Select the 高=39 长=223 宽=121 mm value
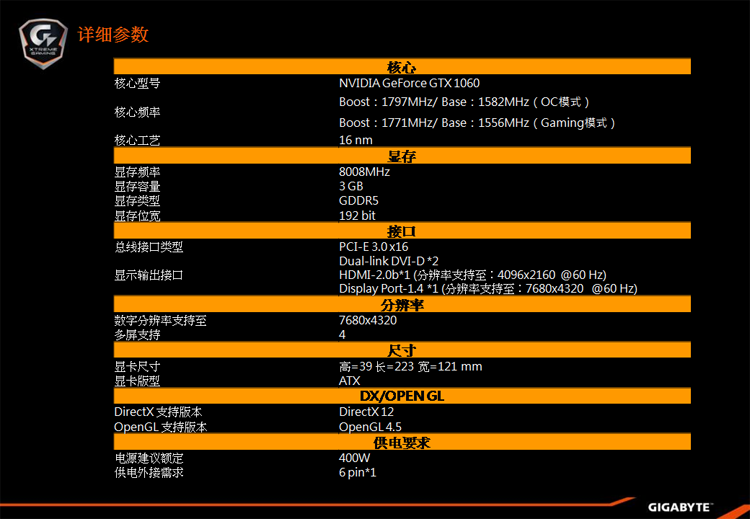This screenshot has width=750, height=519. coord(410,367)
